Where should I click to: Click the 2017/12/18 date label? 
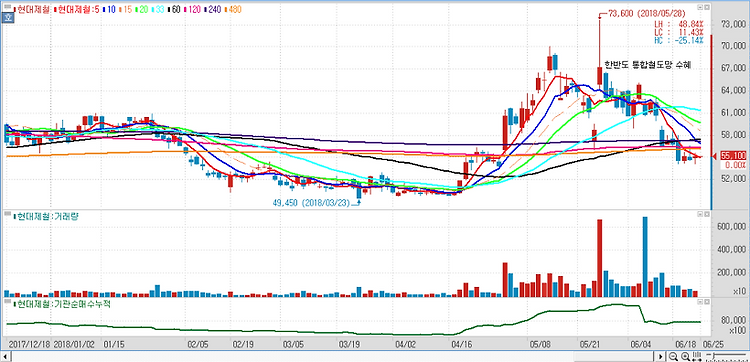pyautogui.click(x=30, y=344)
